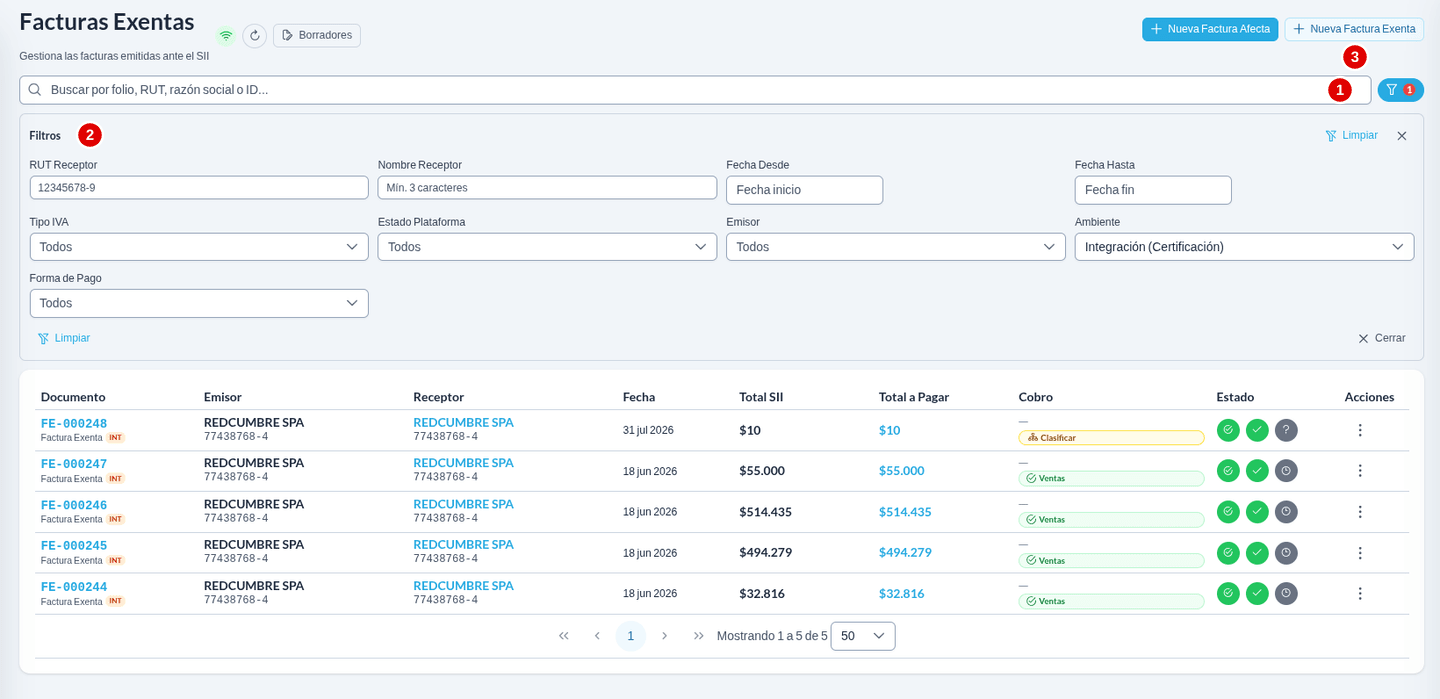Click the refresh icon beside the title
Image resolution: width=1440 pixels, height=699 pixels.
254,36
